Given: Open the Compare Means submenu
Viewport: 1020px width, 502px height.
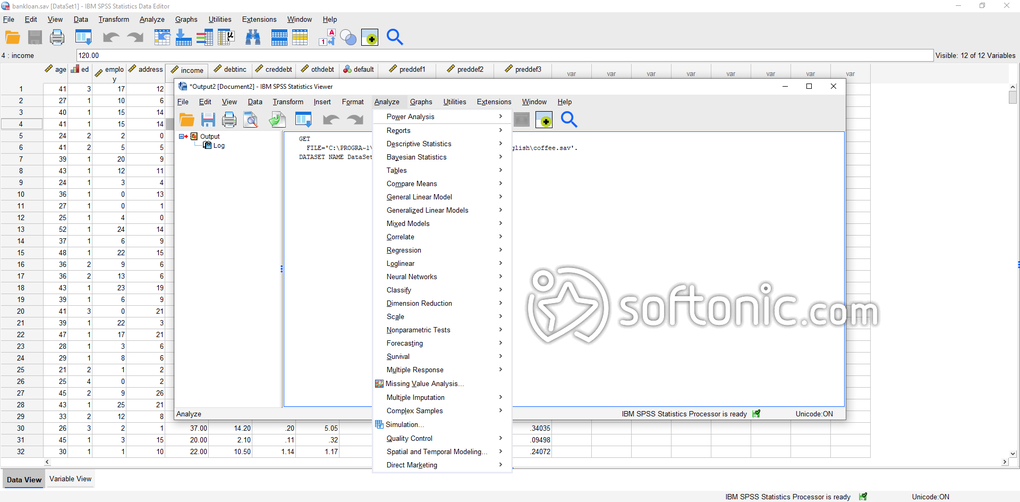Looking at the screenshot, I should click(x=444, y=184).
